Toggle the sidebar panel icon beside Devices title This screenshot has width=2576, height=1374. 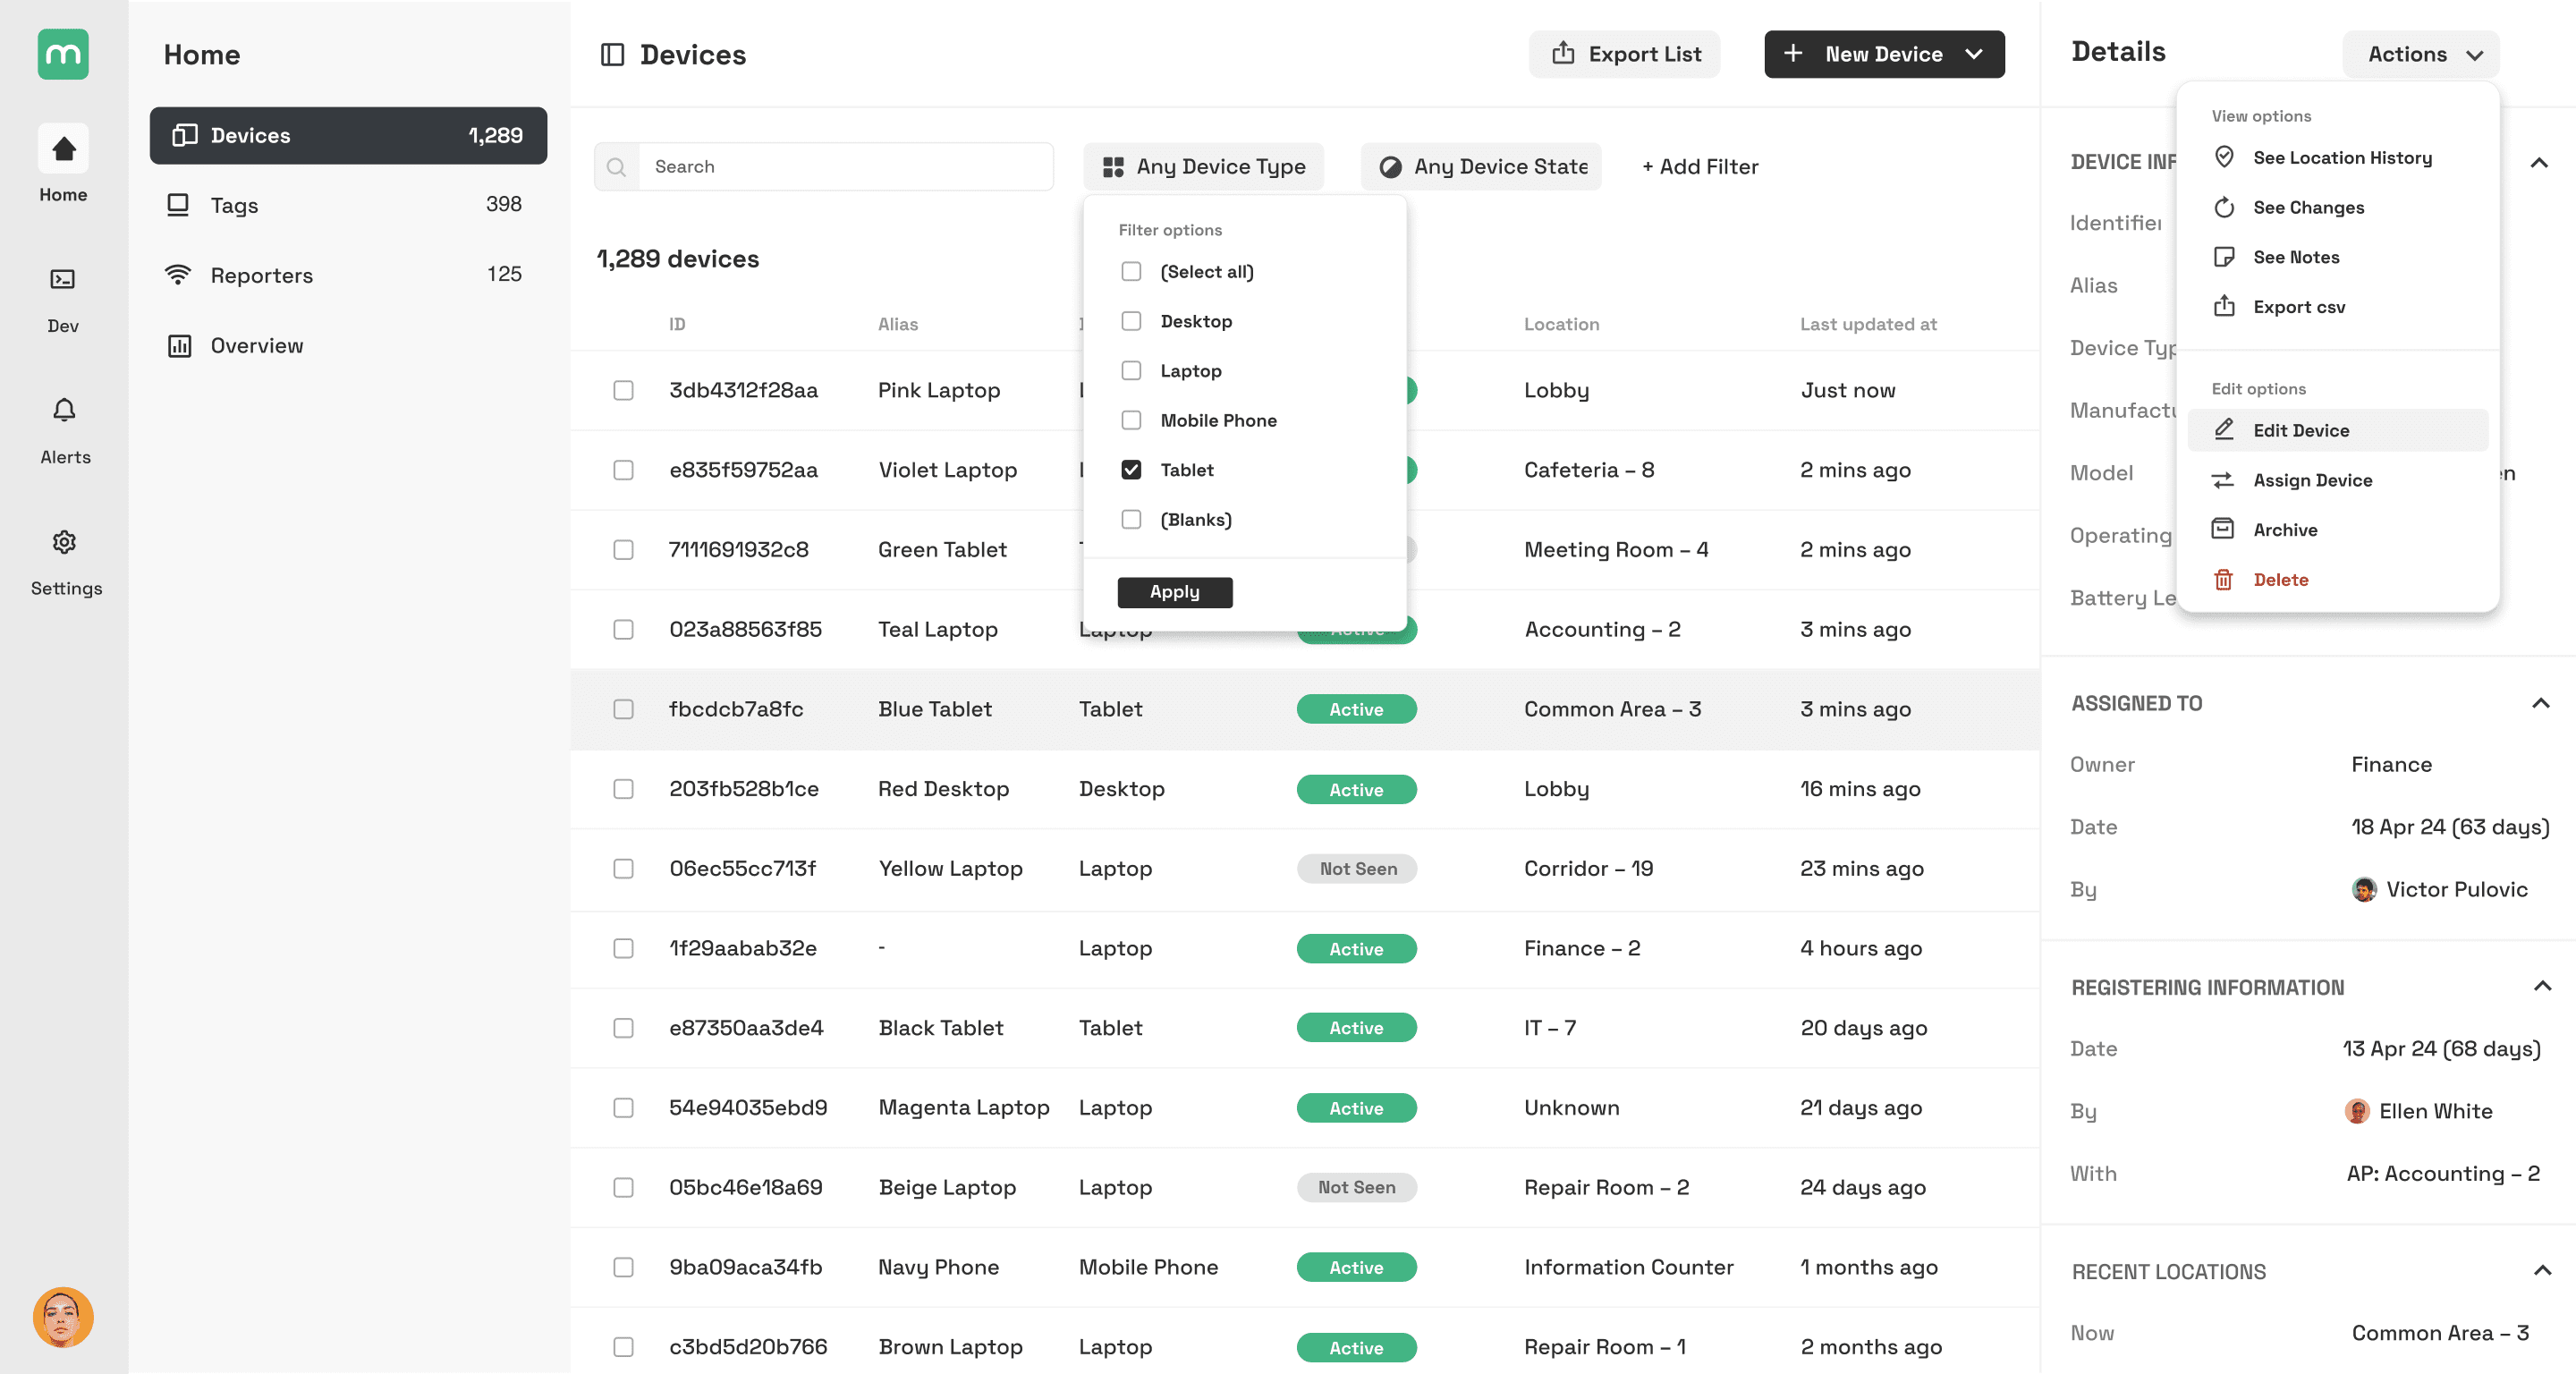(612, 54)
